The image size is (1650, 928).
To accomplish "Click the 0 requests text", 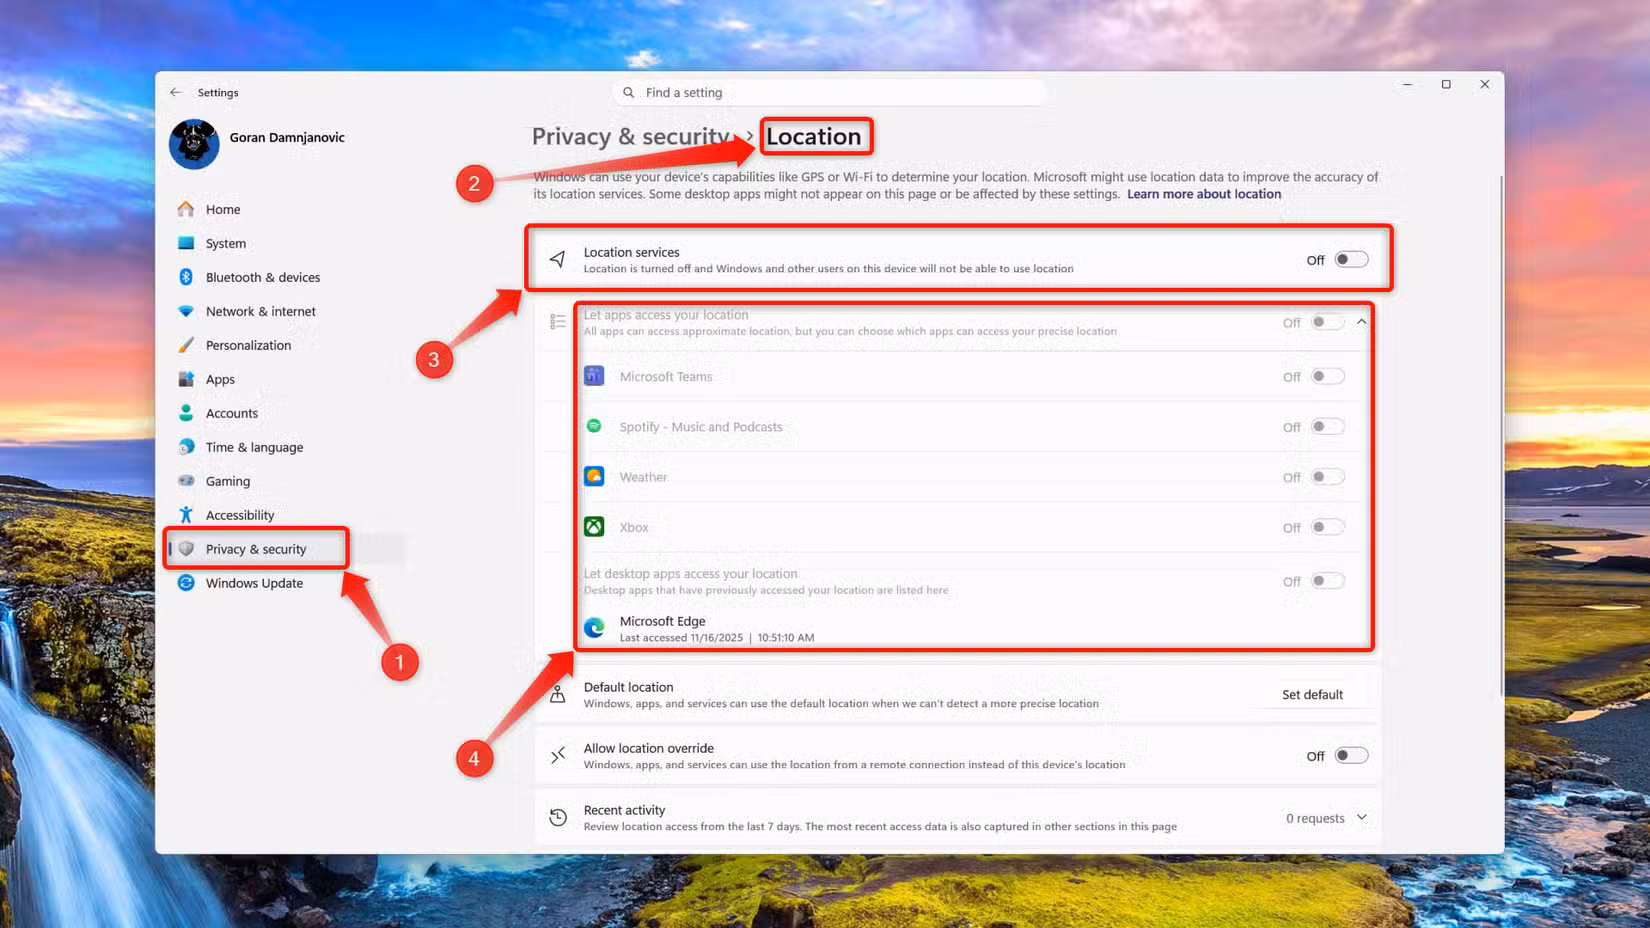I will [1315, 818].
